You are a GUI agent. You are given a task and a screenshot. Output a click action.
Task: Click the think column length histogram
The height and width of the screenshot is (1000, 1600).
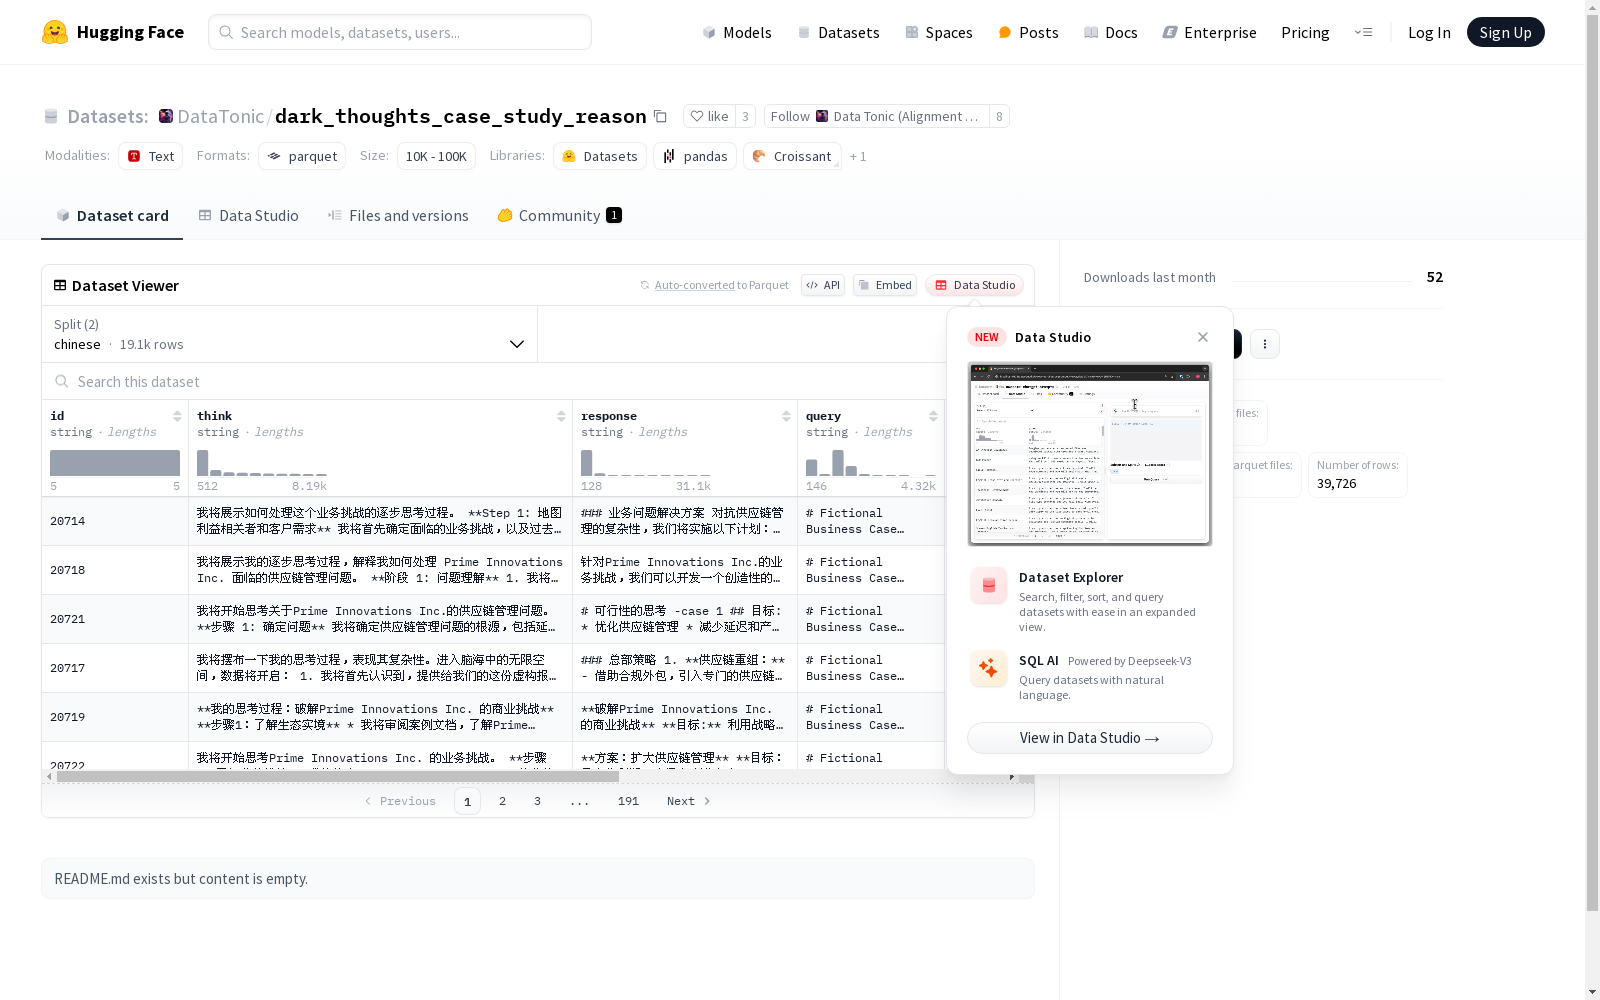(x=262, y=463)
